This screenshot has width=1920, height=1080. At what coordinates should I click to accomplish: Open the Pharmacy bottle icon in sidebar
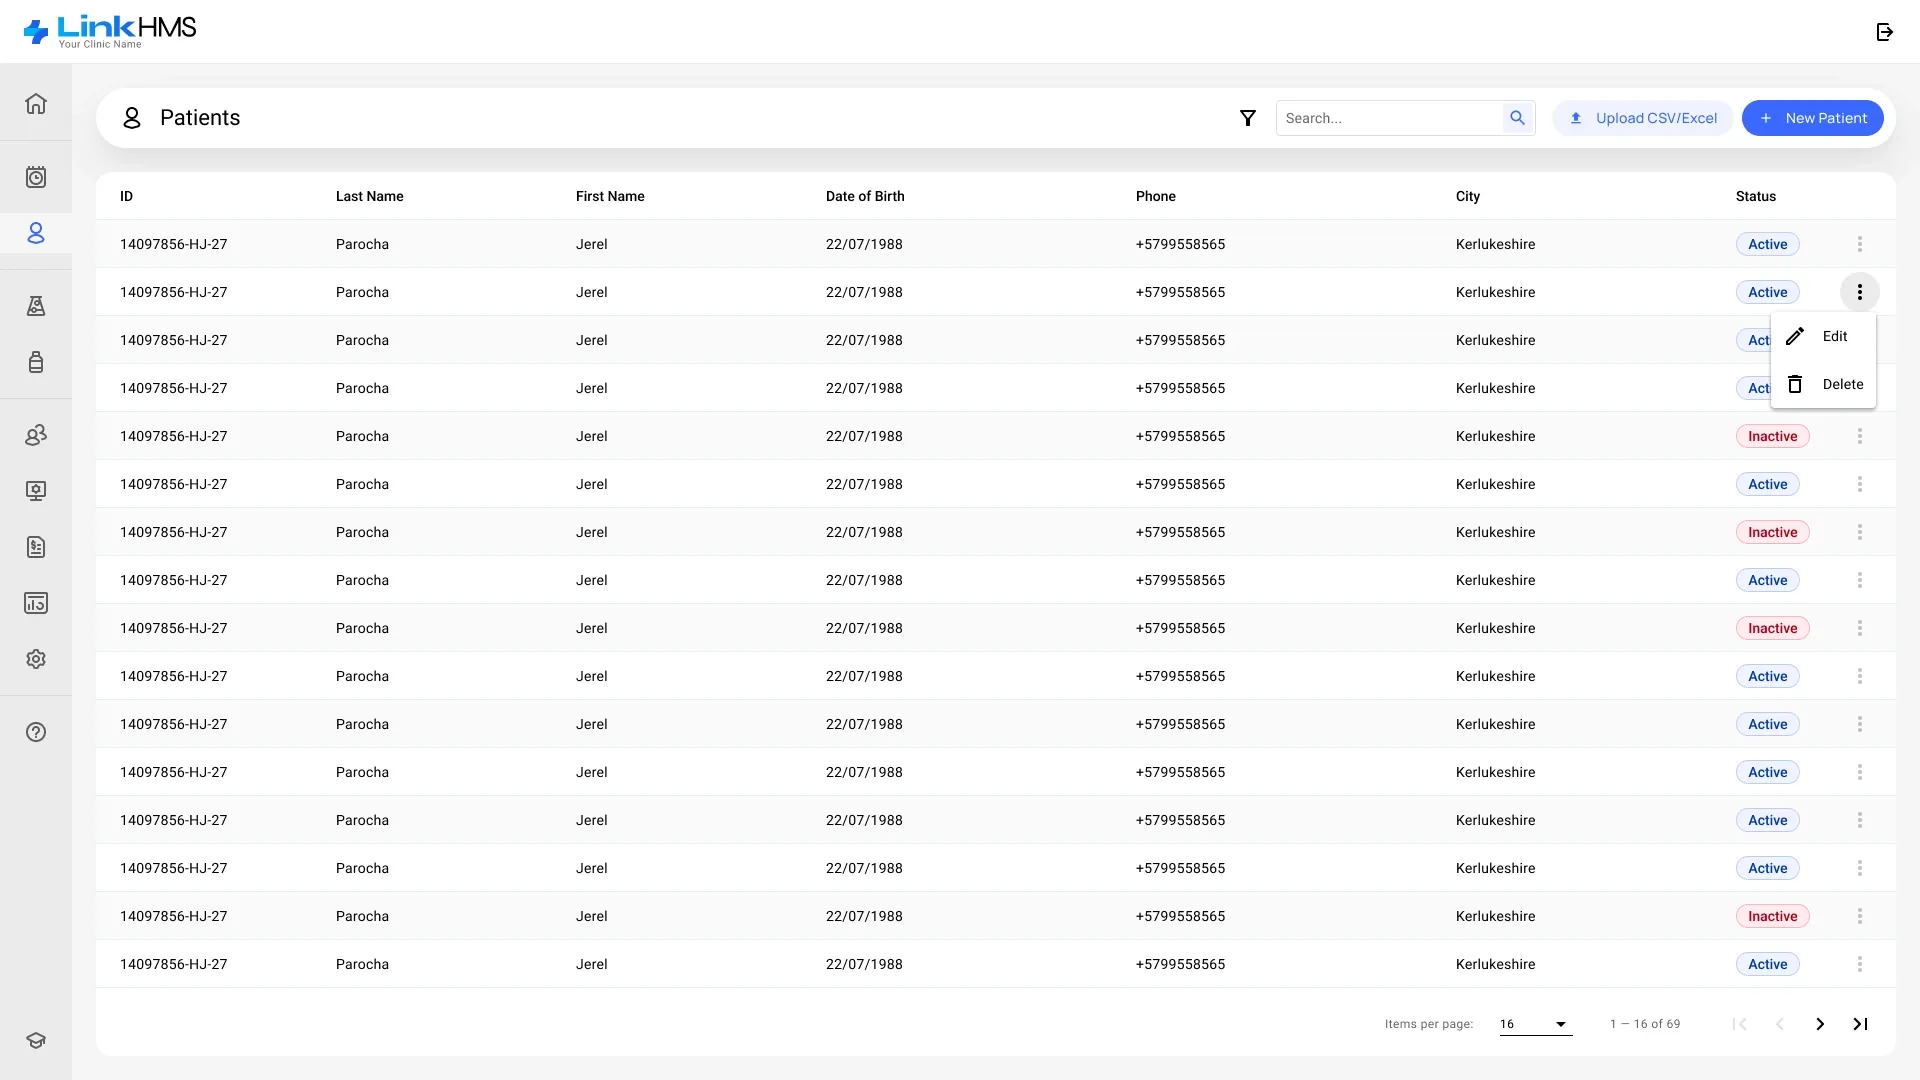36,362
